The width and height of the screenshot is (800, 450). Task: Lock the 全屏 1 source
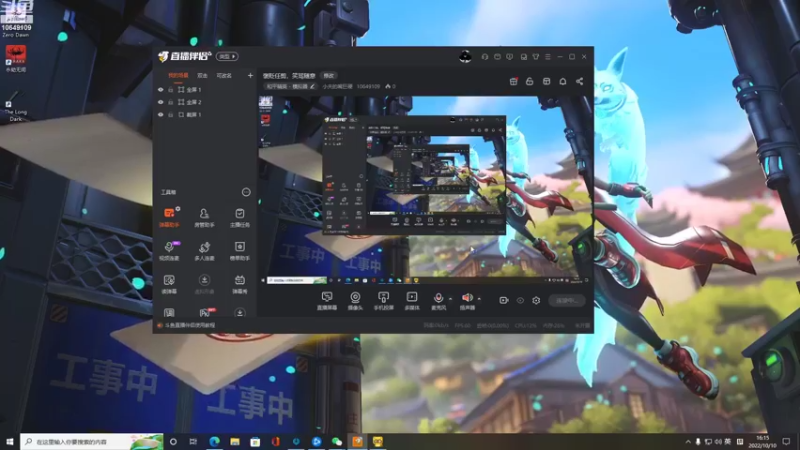click(170, 90)
